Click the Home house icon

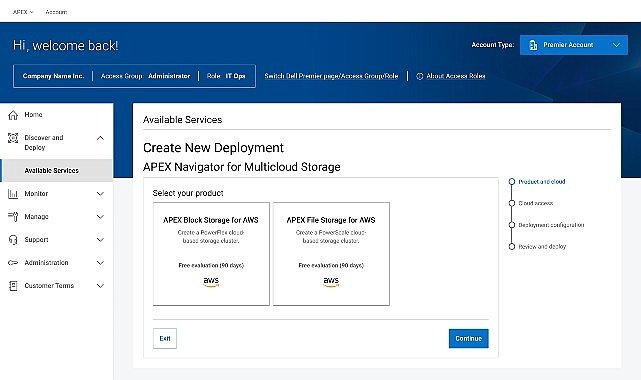13,115
